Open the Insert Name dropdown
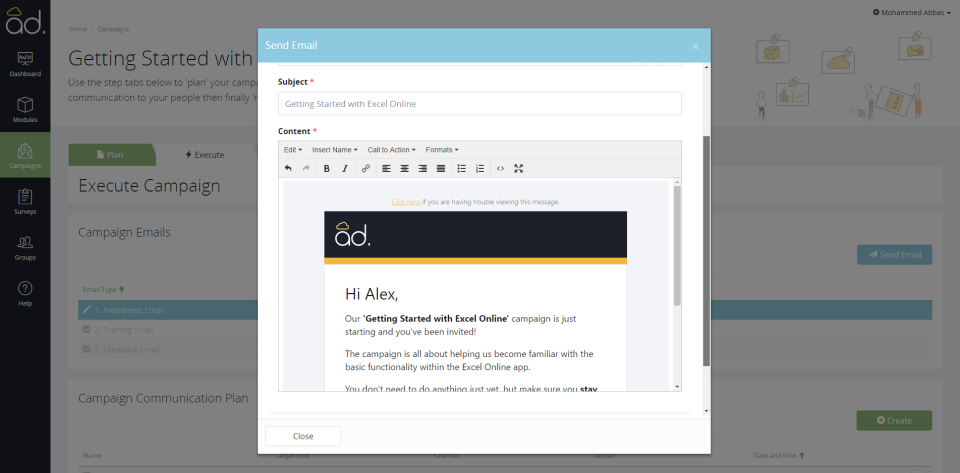 click(x=335, y=150)
